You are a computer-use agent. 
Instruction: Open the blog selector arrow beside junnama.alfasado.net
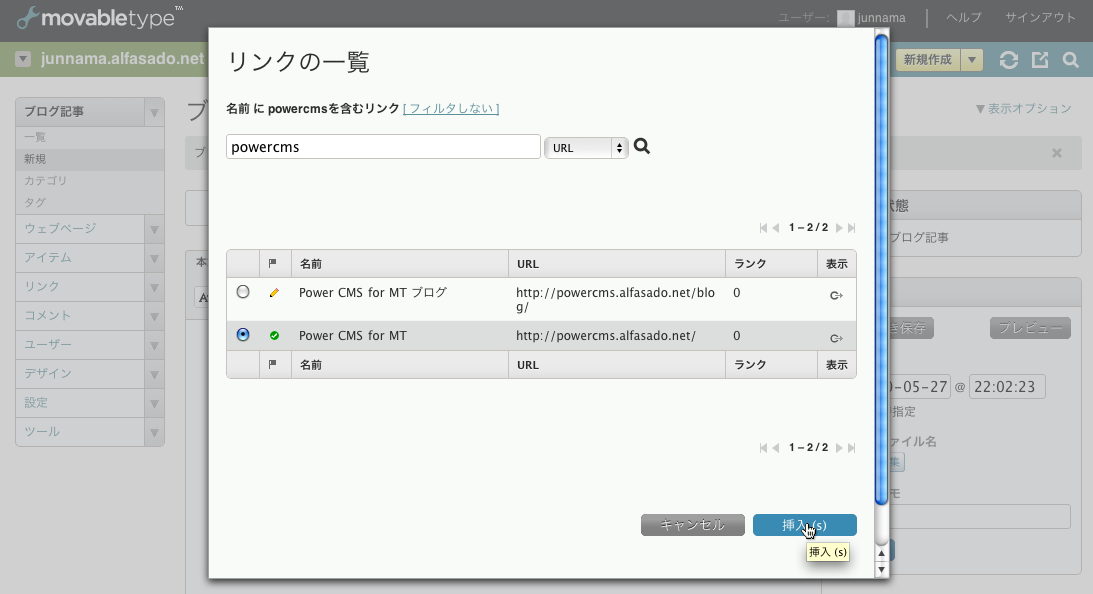pos(23,59)
